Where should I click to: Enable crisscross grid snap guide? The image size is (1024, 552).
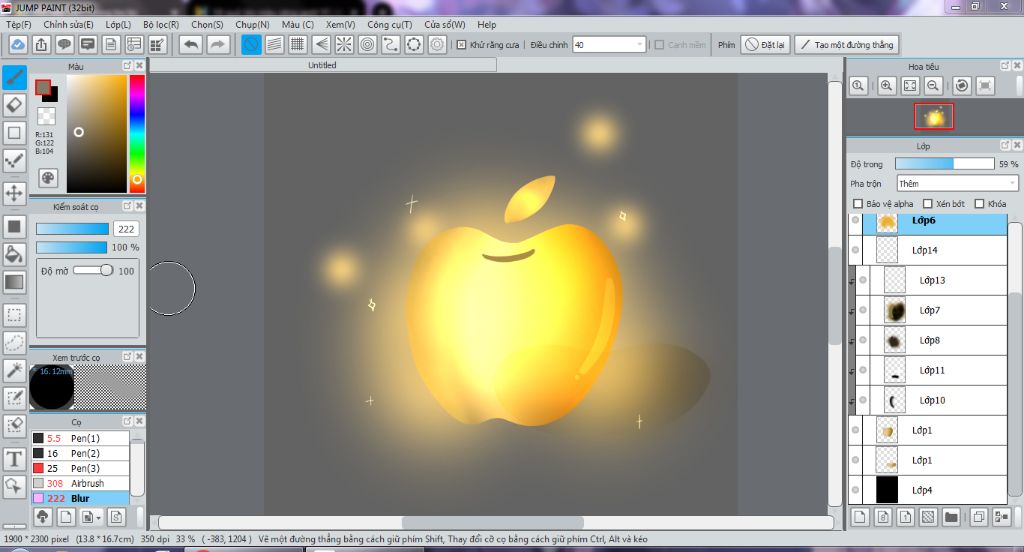pos(297,44)
